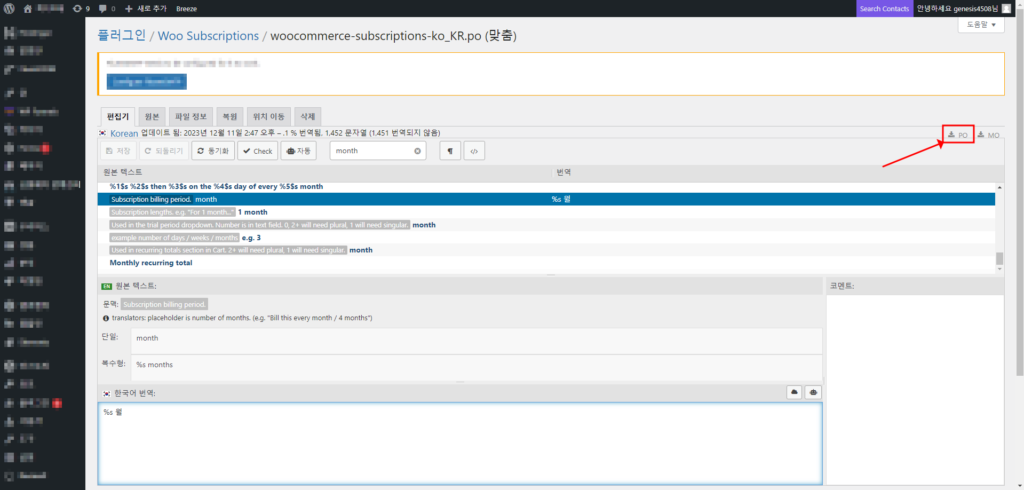Click the strings list vertical scrollbar
This screenshot has width=1024, height=490.
[999, 227]
